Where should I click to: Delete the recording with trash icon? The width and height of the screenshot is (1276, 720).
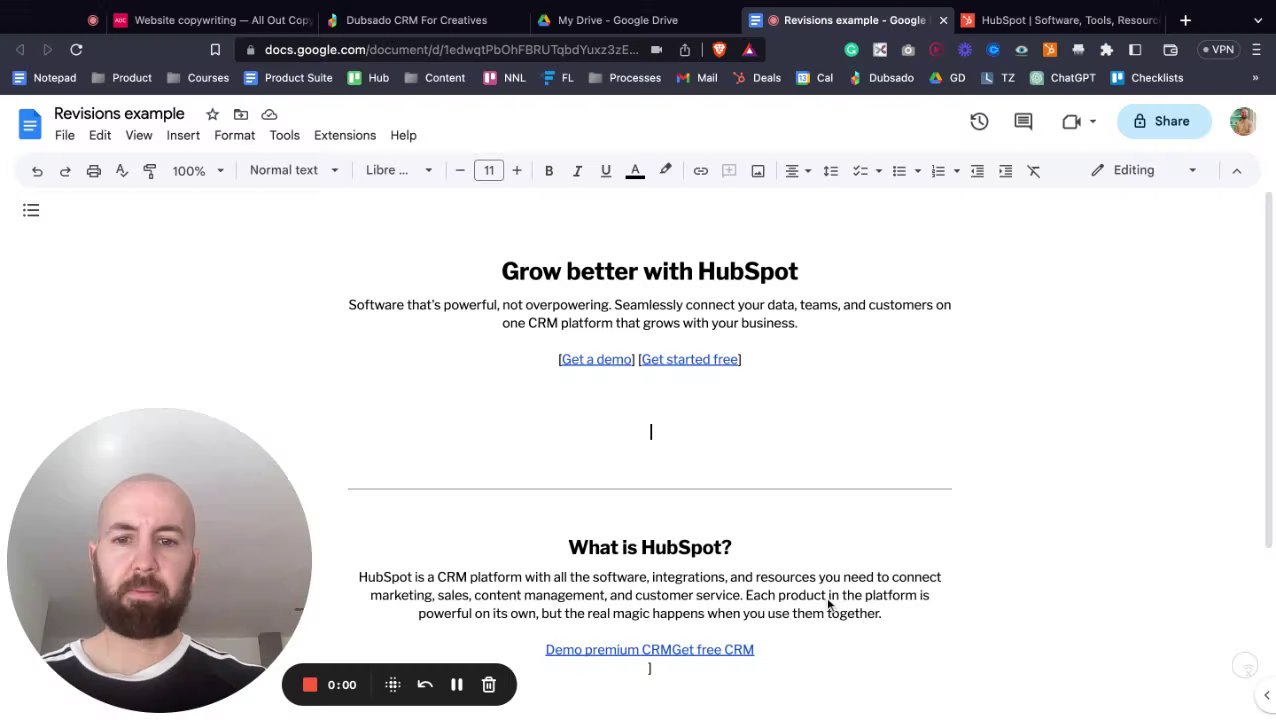[489, 685]
